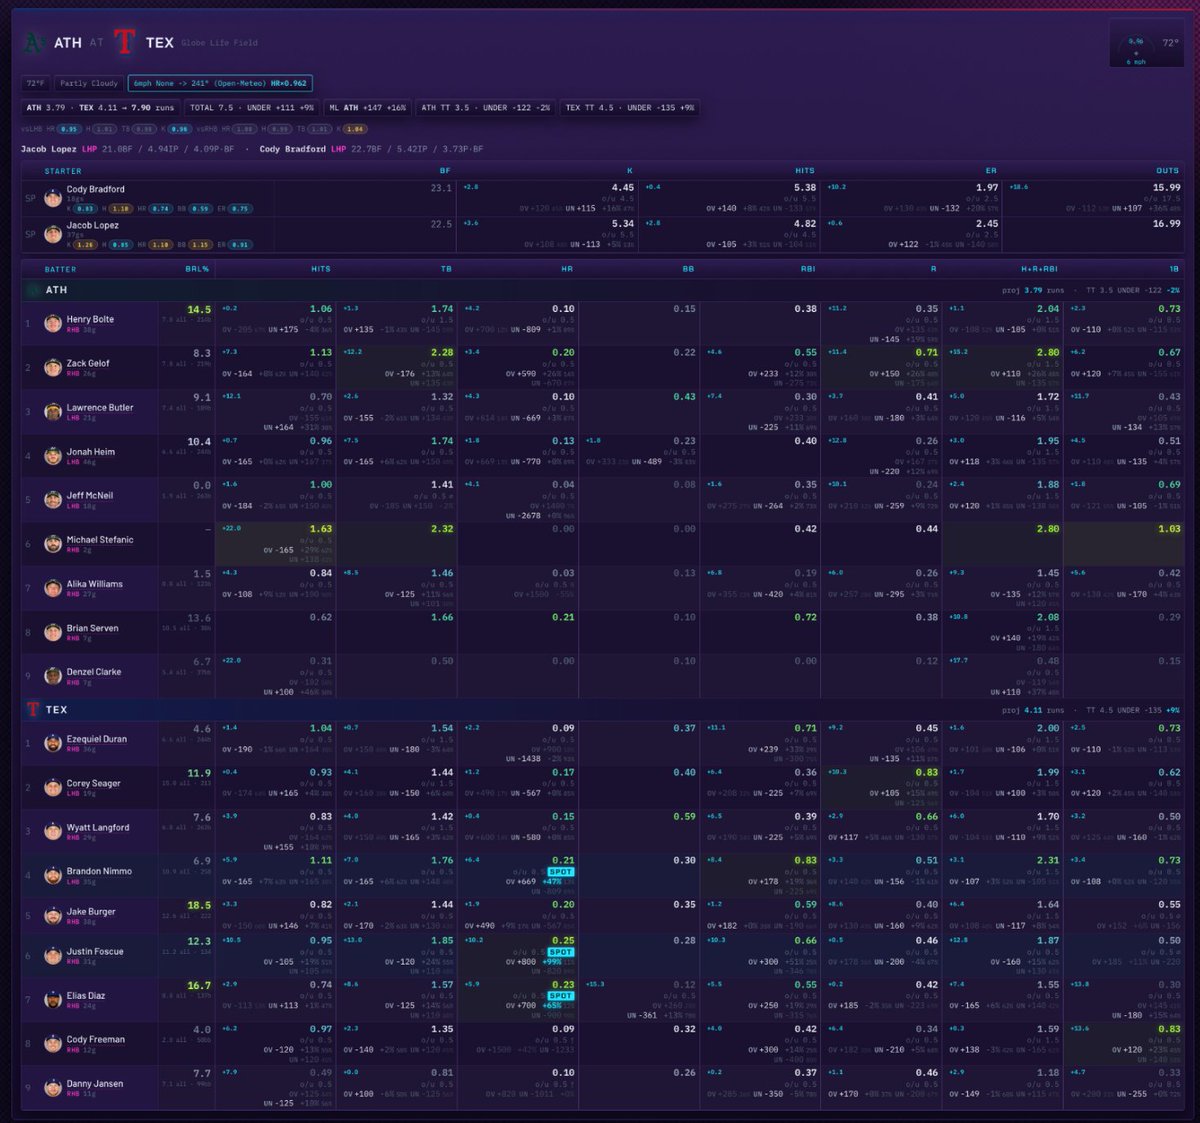
Task: Click the SPOT badge on Elias Diaz's HR
Action: 561,996
